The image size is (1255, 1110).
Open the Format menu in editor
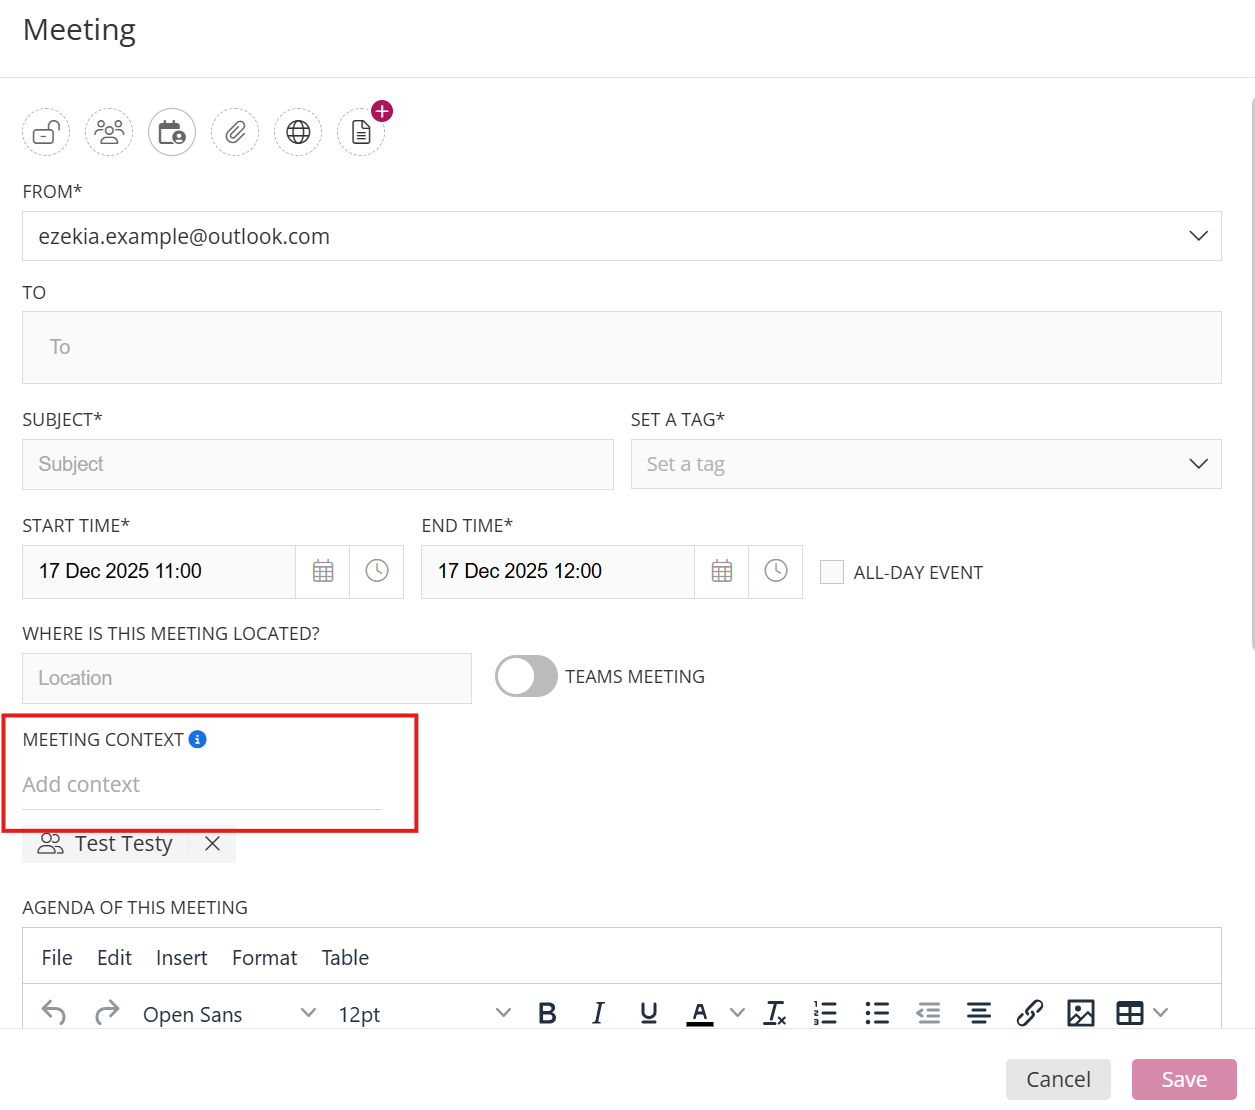(265, 958)
